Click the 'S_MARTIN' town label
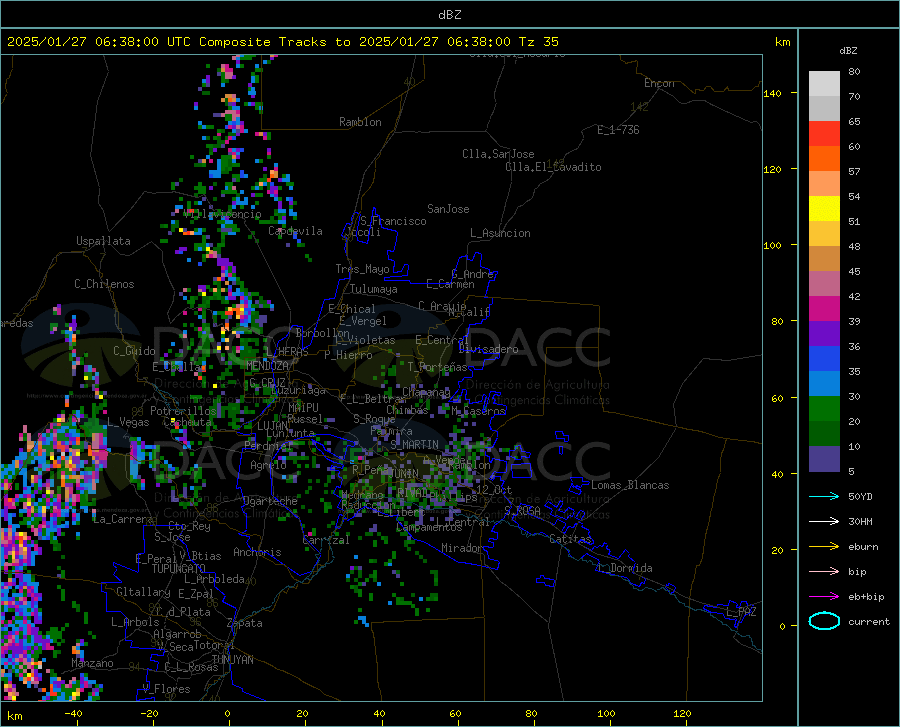 (x=414, y=445)
